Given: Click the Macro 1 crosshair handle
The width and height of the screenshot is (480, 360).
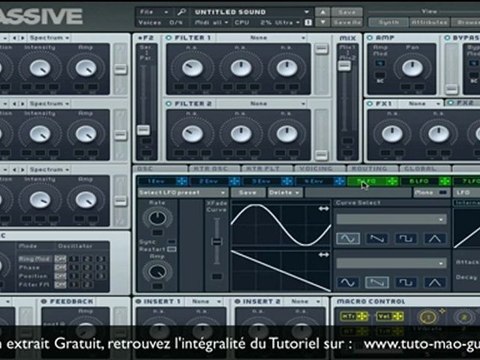Looking at the screenshot, I should pyautogui.click(x=442, y=311).
